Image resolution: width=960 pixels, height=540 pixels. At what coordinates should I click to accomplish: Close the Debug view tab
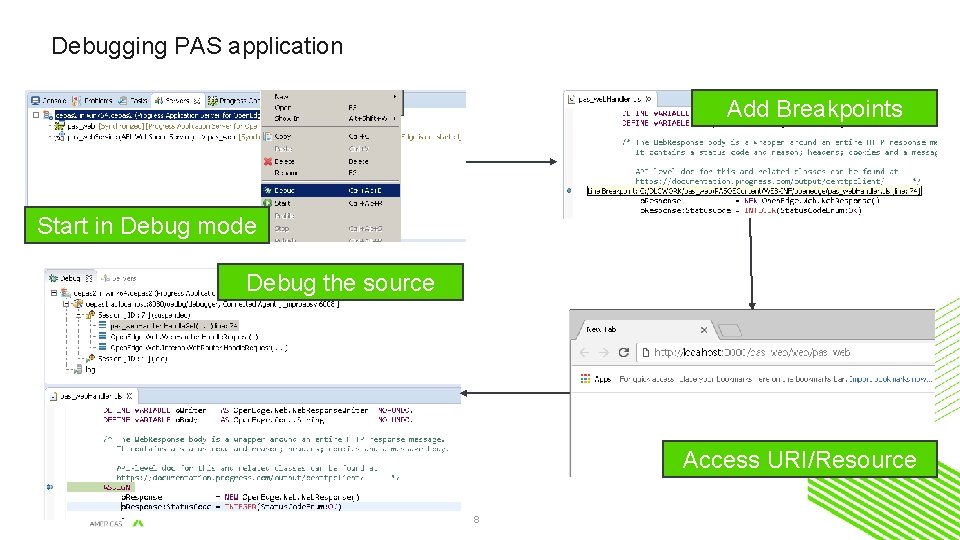89,278
